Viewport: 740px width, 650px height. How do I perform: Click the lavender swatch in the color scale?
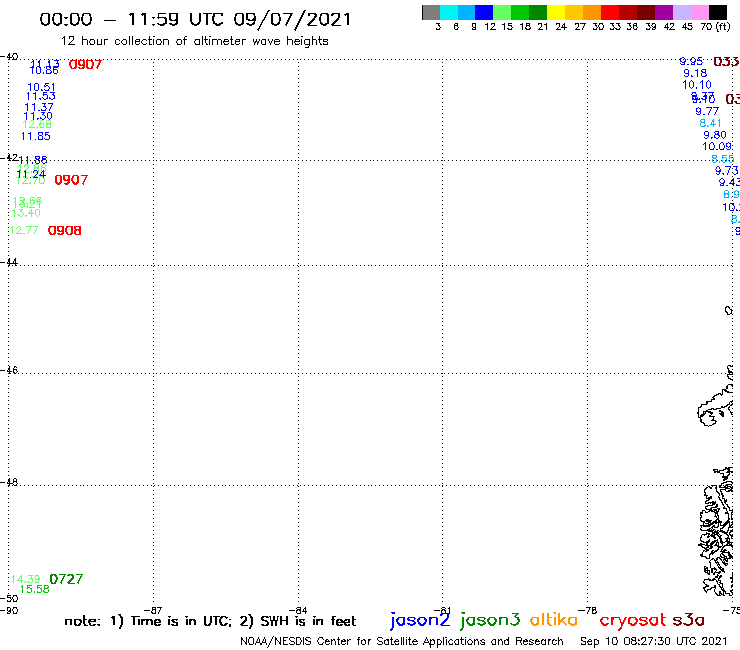click(682, 12)
